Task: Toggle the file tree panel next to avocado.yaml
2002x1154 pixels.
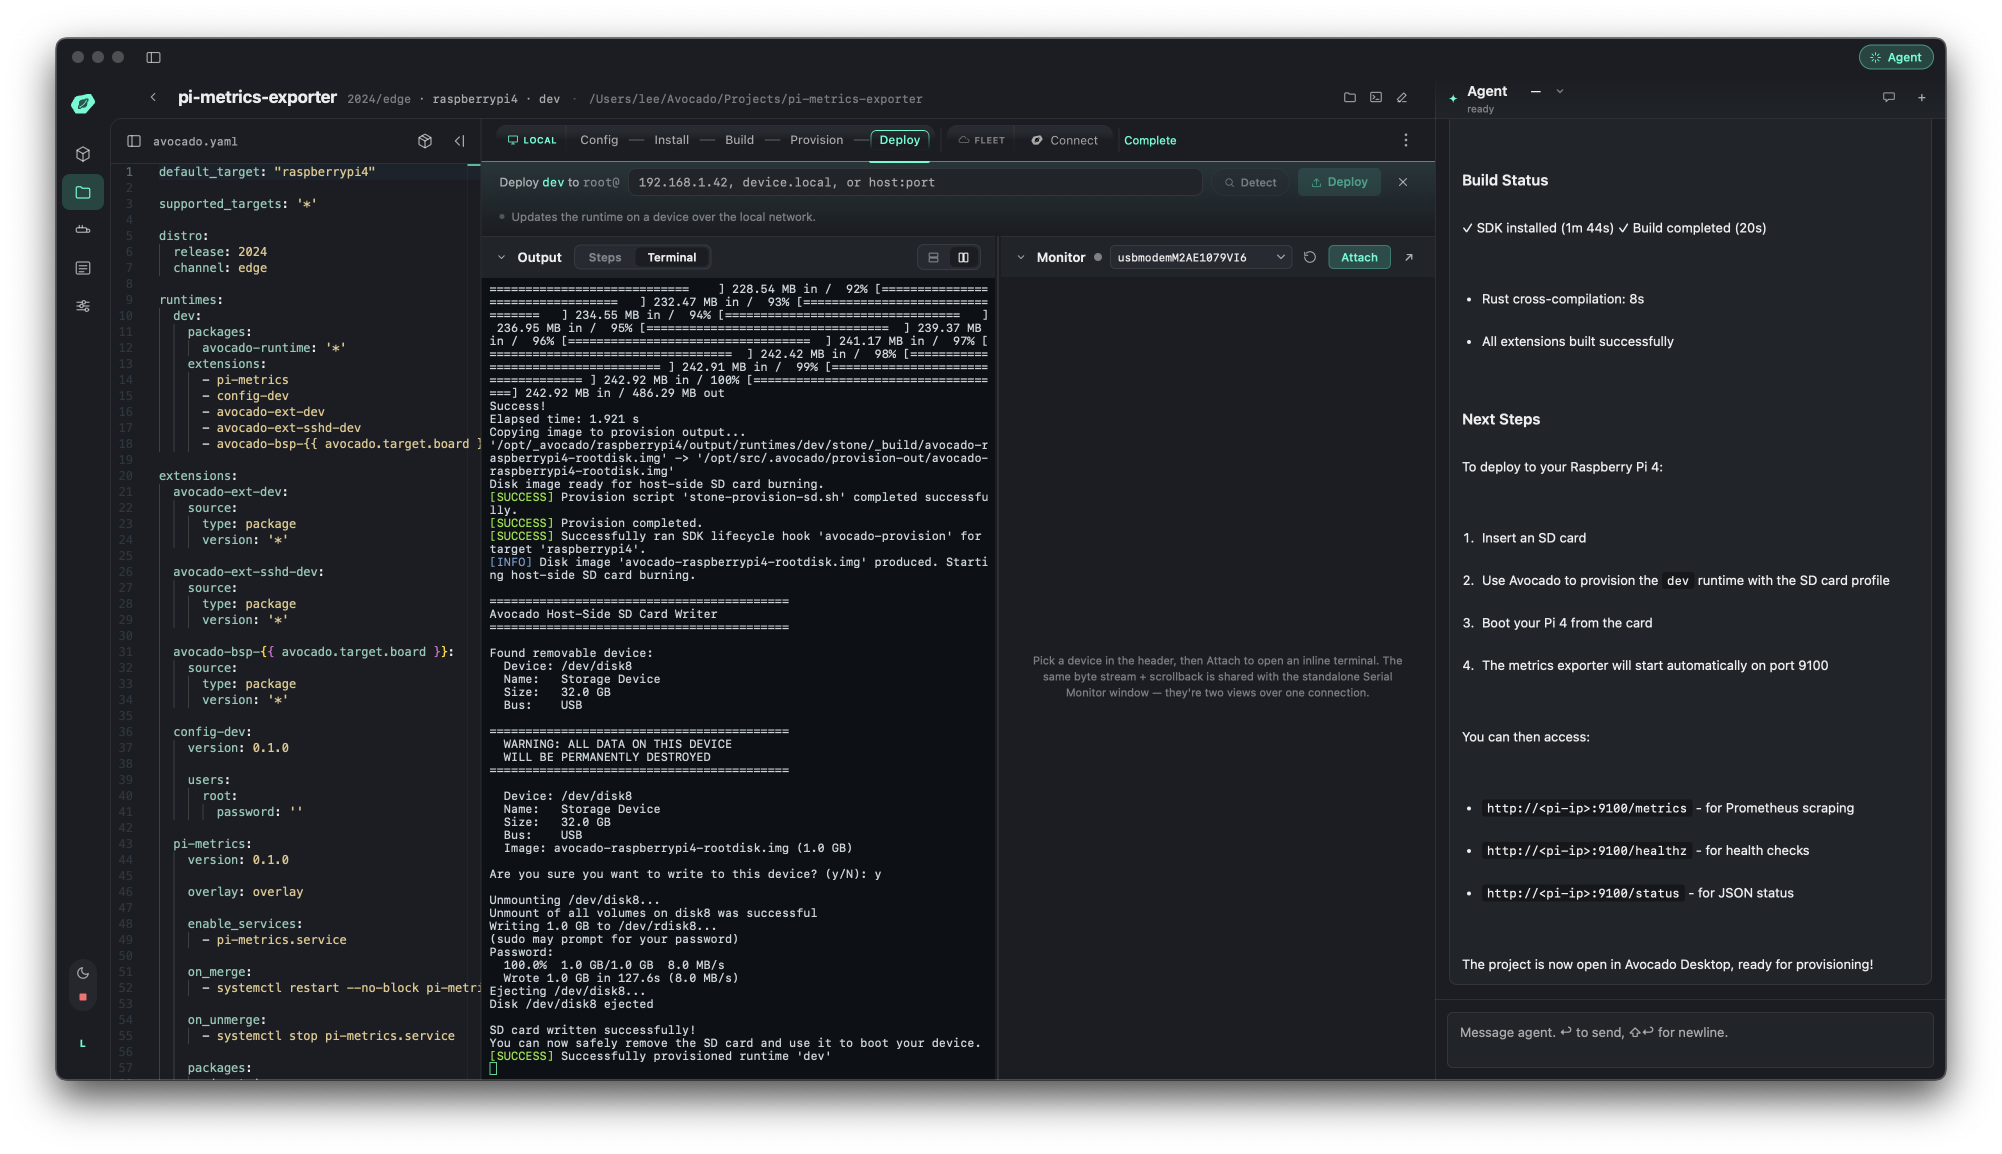Action: 134,141
